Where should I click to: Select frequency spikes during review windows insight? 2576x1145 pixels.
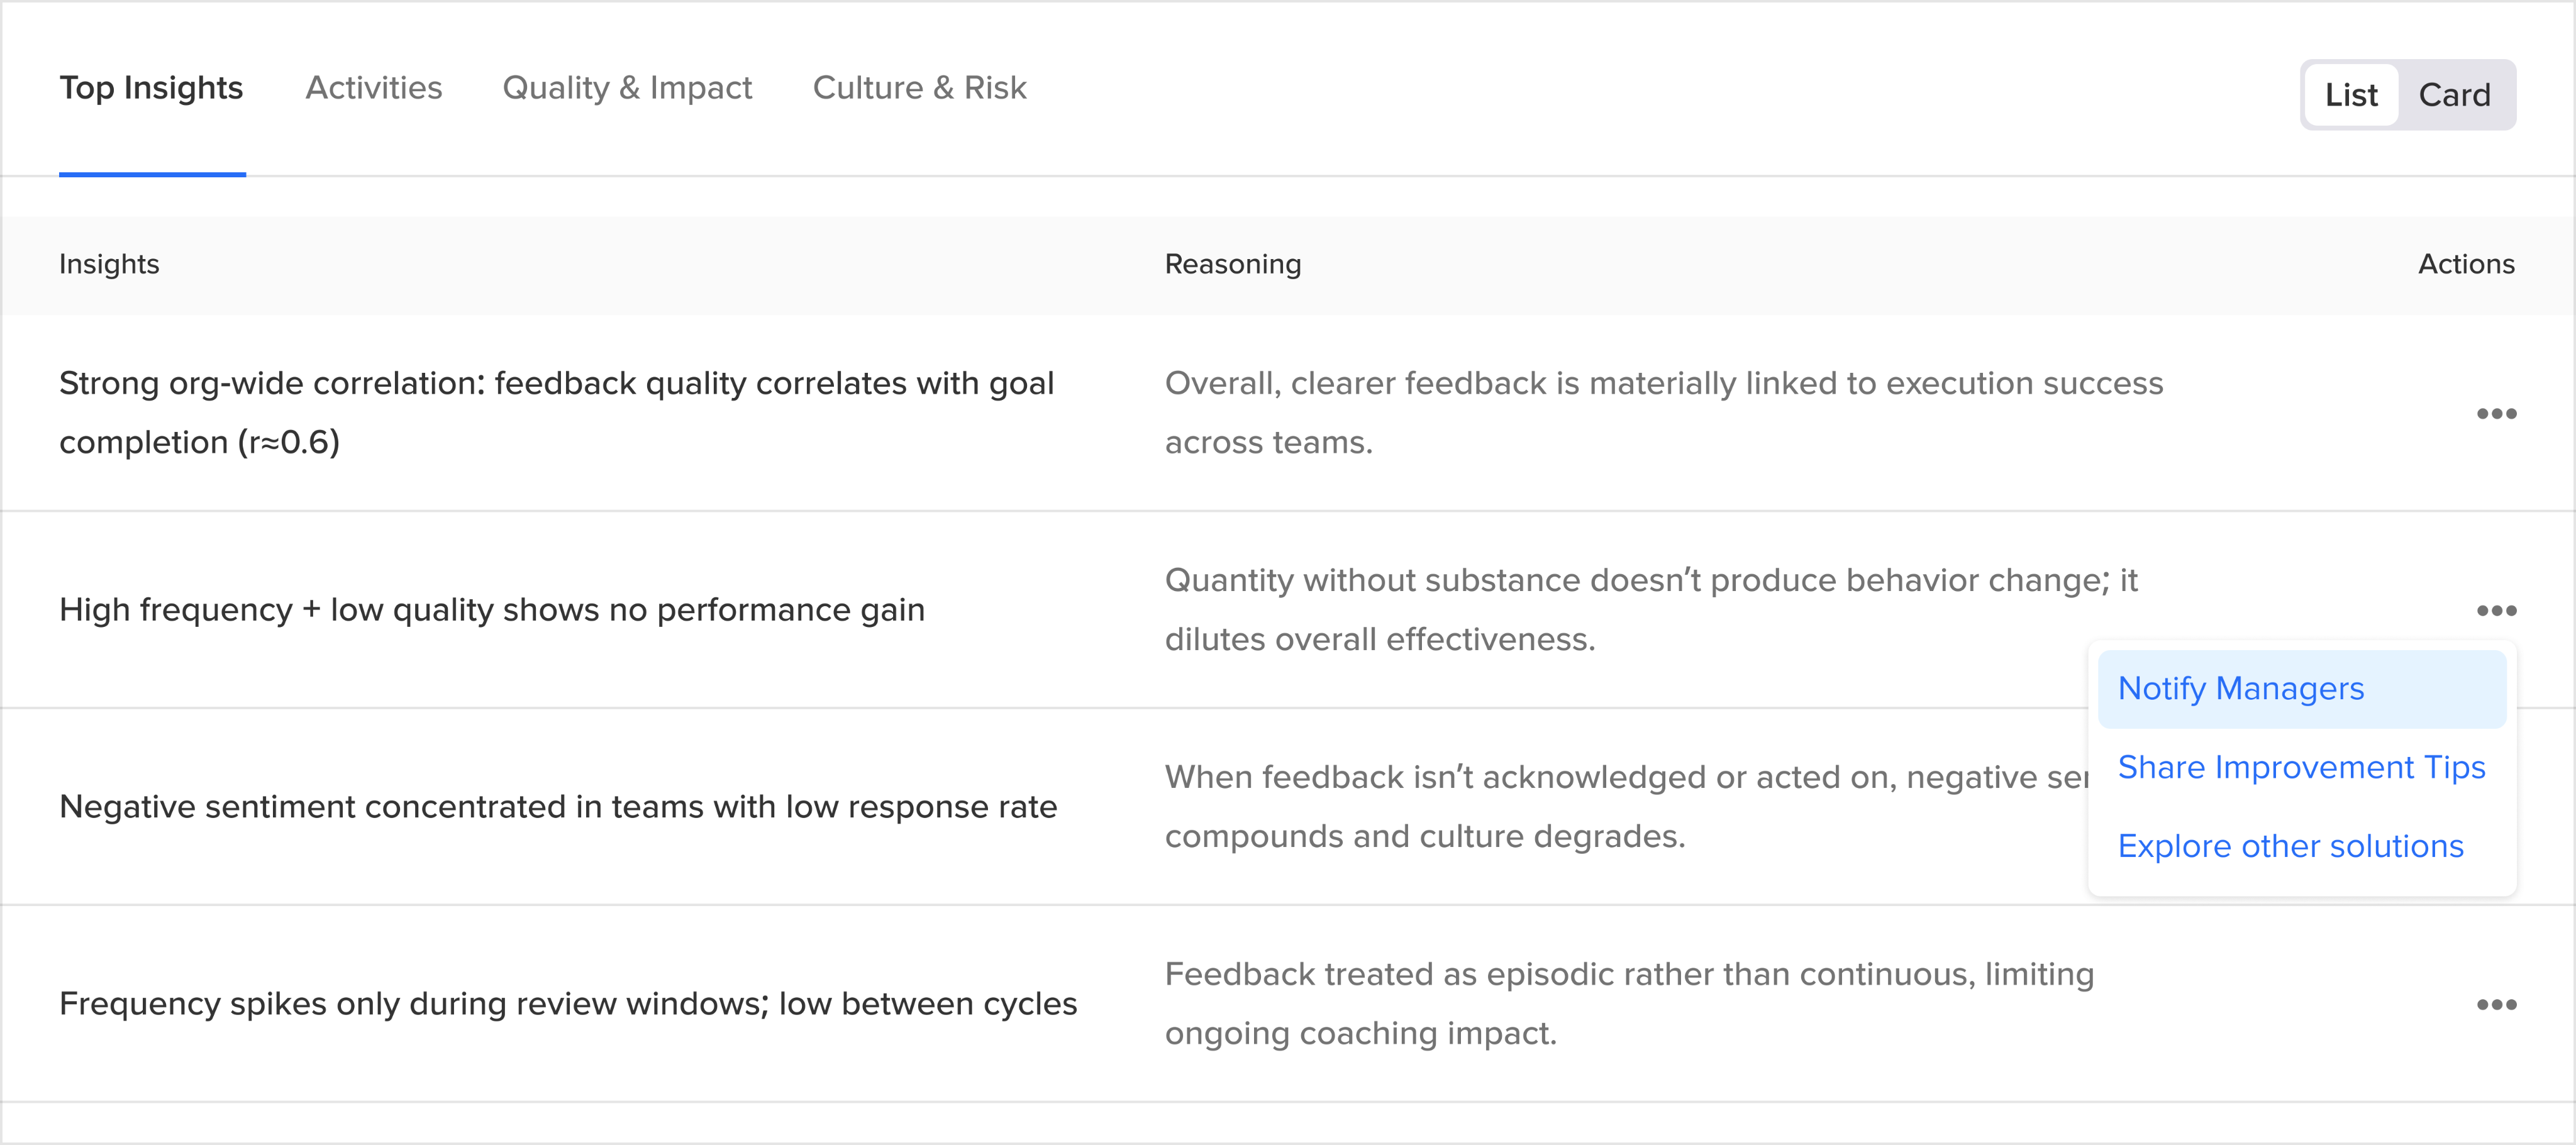pyautogui.click(x=567, y=1004)
